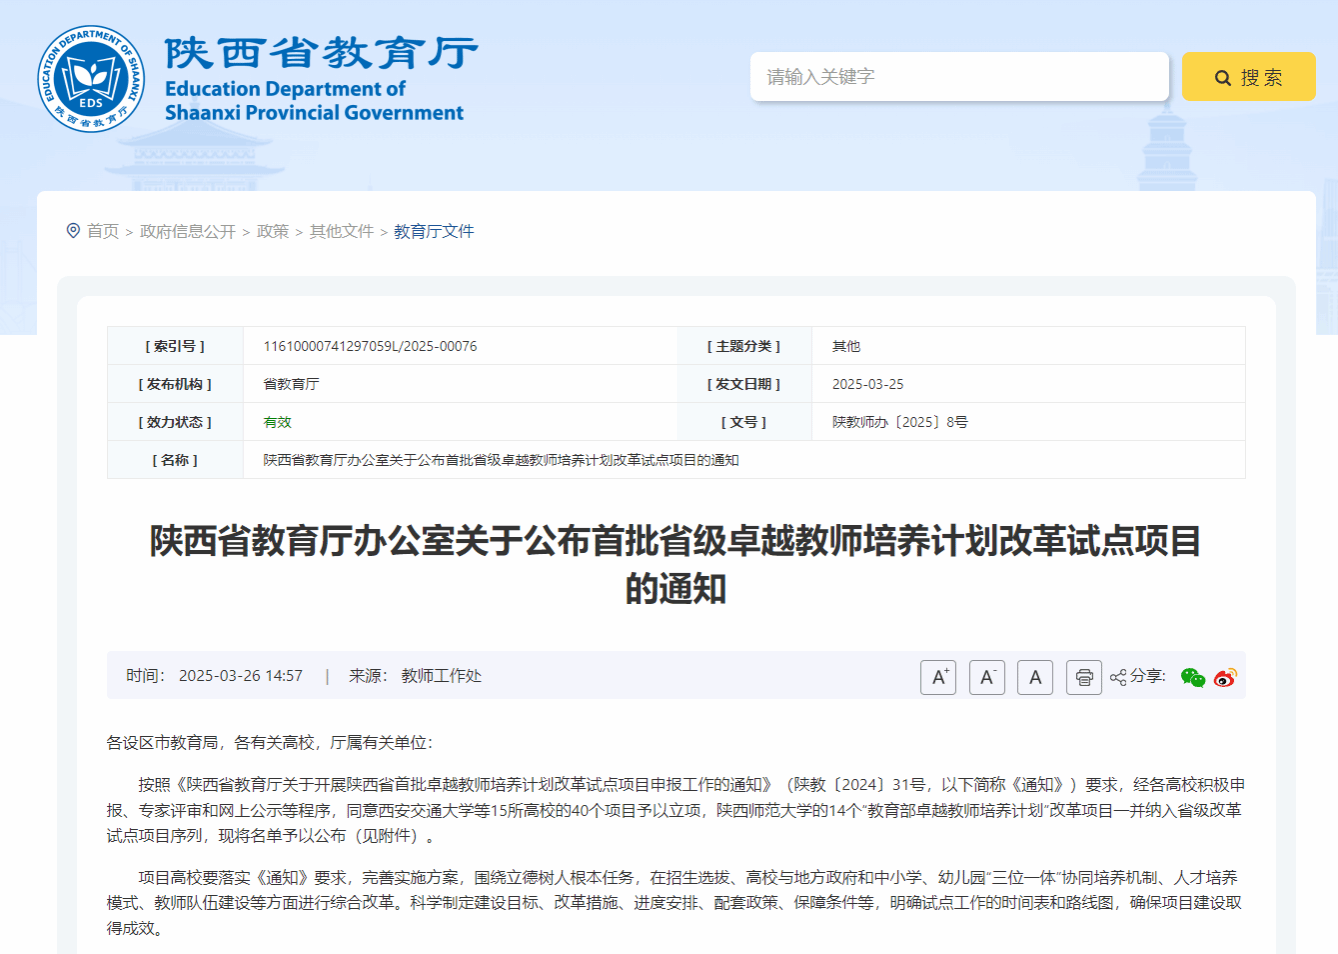Screen dimensions: 1338x954
Task: Click the index number 11610000741297059L/2025-00076
Action: point(370,346)
